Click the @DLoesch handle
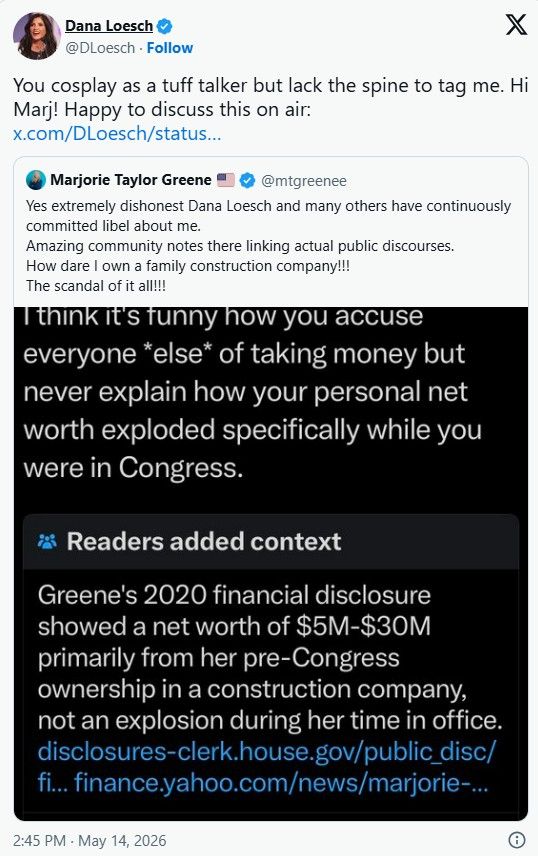Image resolution: width=538 pixels, height=856 pixels. click(x=100, y=48)
